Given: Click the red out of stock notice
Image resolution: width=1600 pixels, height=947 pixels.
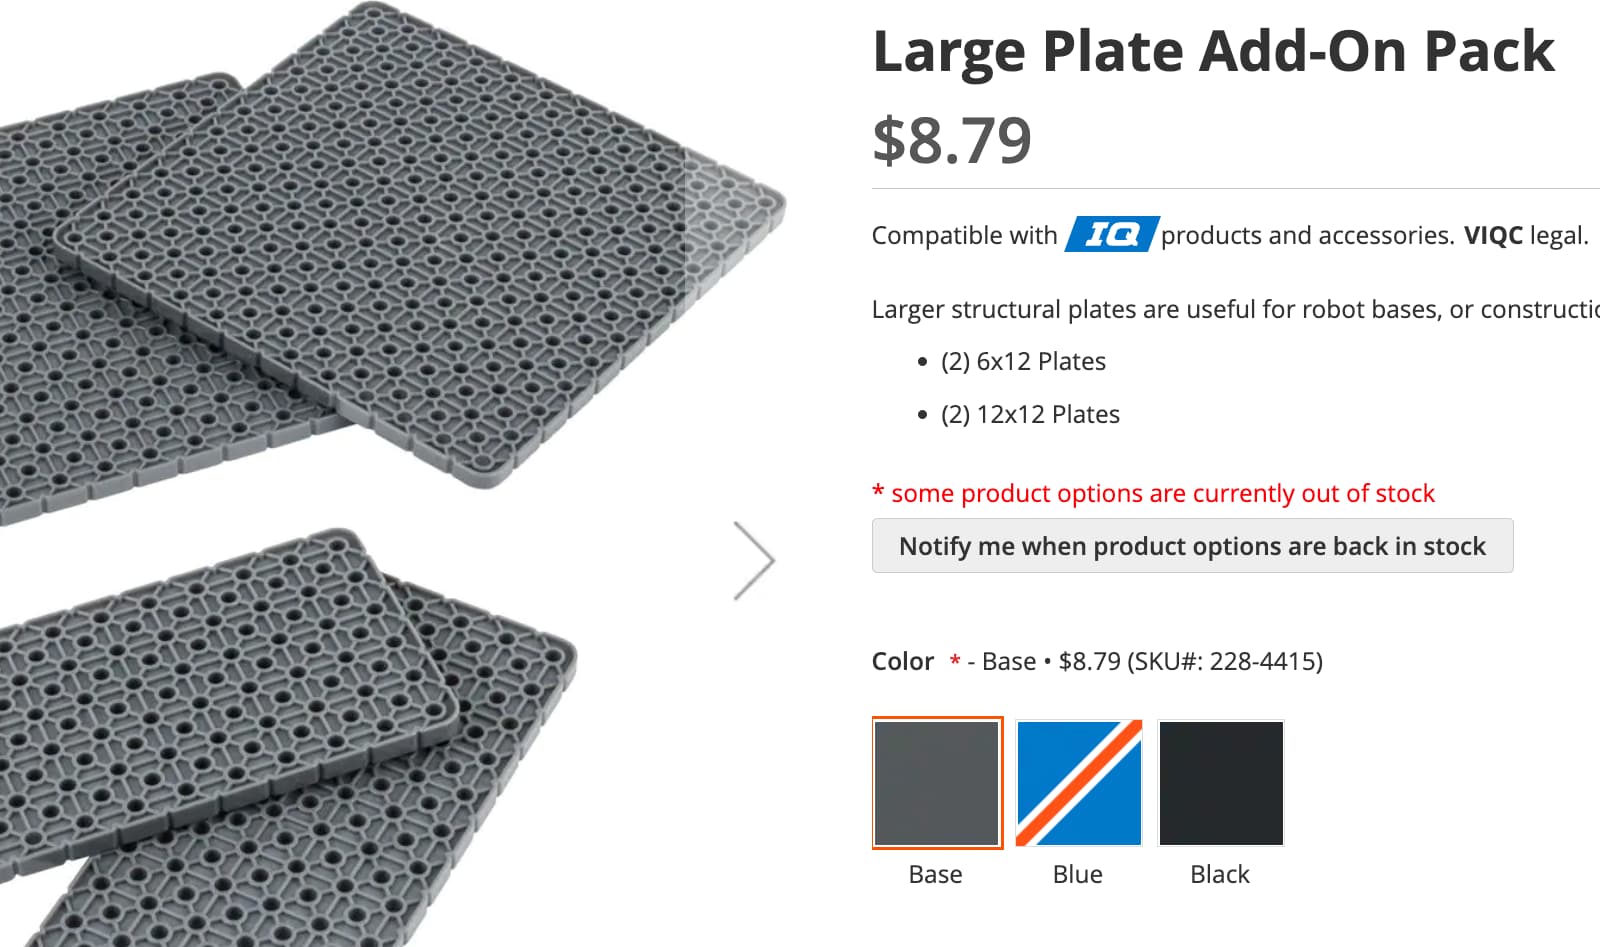Looking at the screenshot, I should click(1153, 493).
